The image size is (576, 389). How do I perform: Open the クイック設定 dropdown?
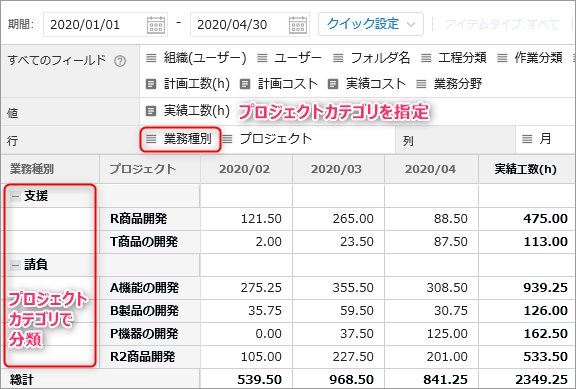(371, 24)
